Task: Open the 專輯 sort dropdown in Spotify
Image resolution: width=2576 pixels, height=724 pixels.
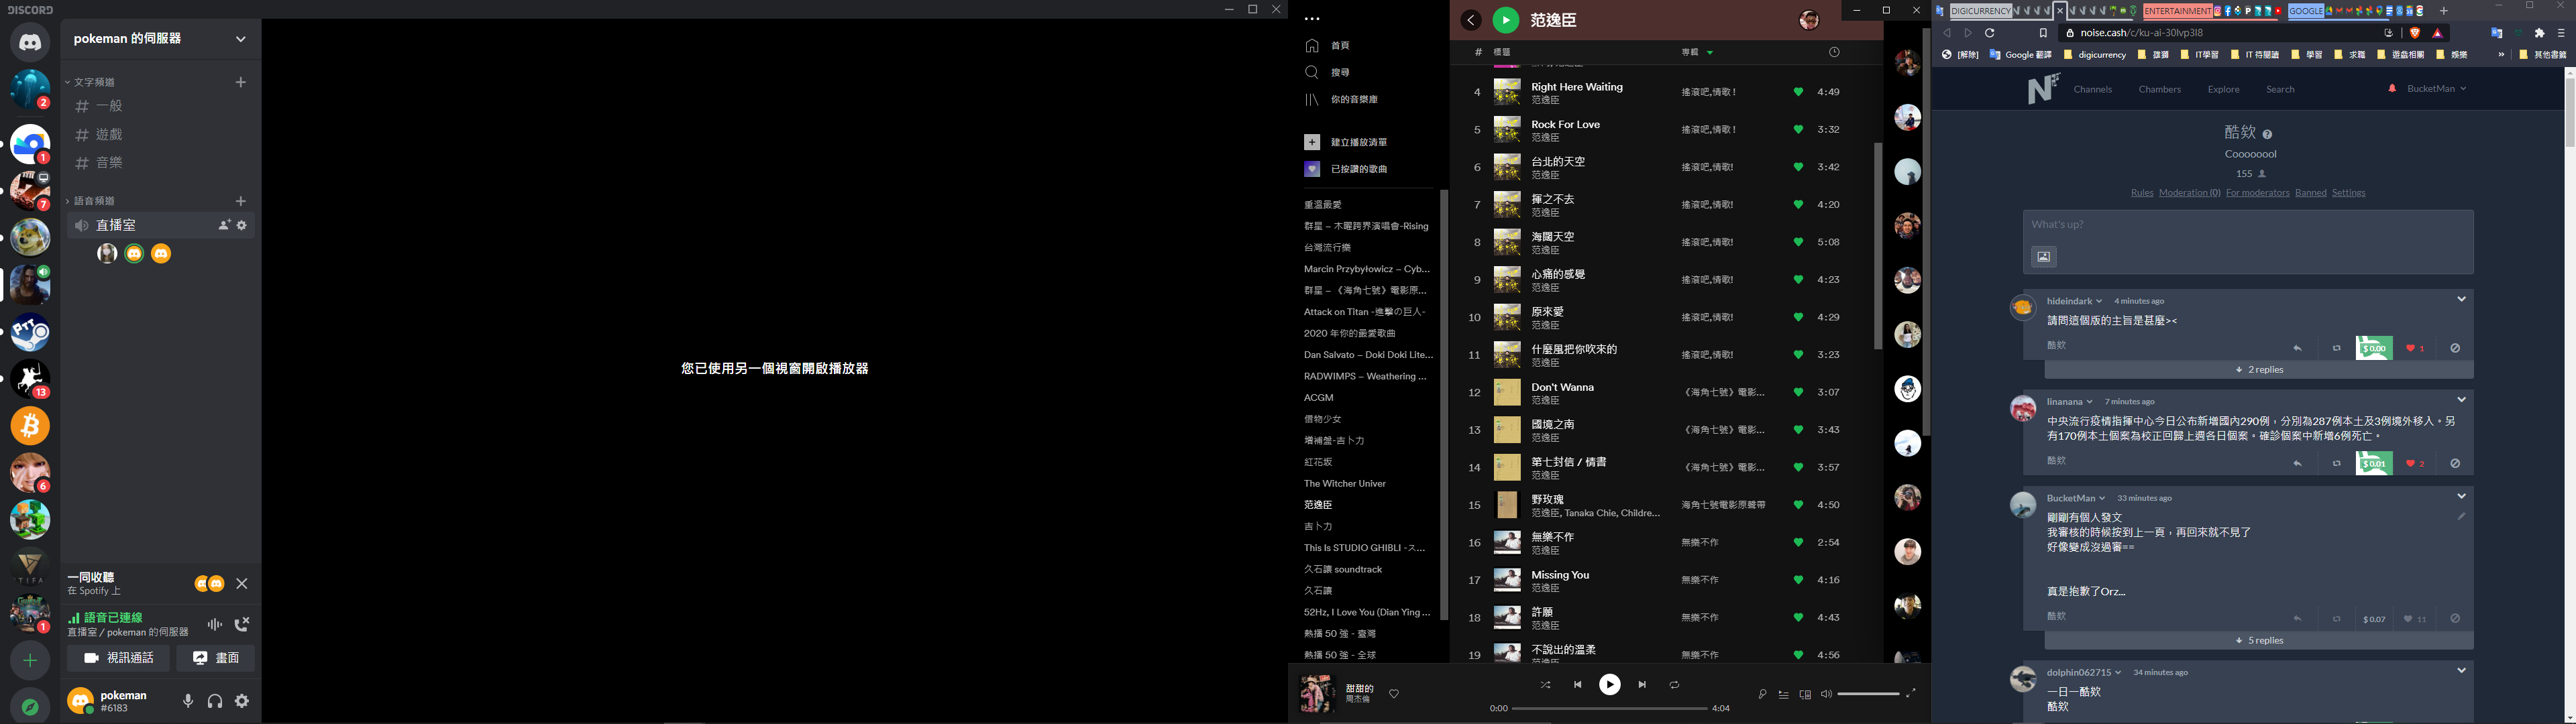Action: point(1697,52)
